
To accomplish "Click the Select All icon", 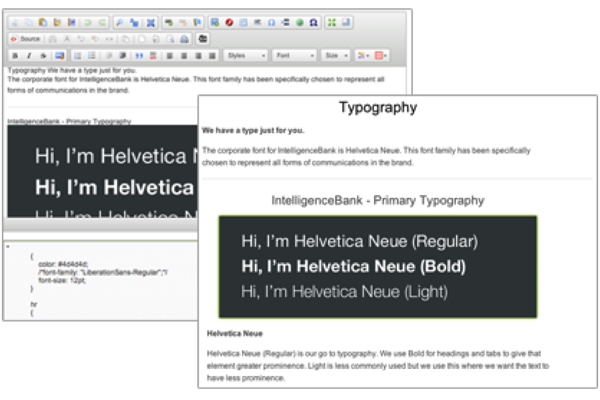I will (151, 23).
